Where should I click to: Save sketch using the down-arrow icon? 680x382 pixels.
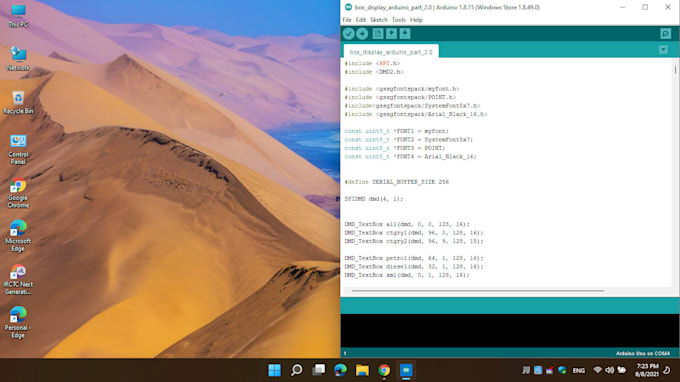point(405,33)
